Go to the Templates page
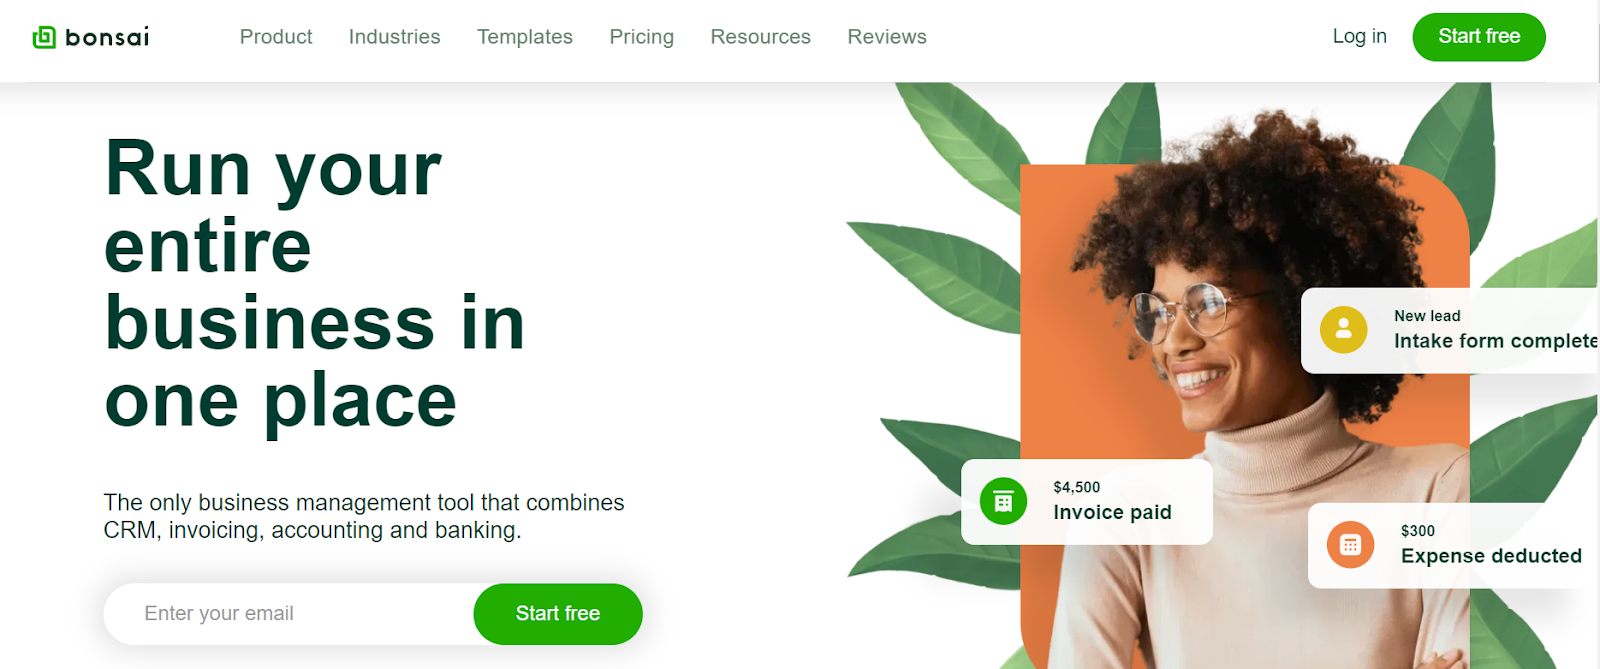Screen dimensions: 1600x669 pos(525,37)
